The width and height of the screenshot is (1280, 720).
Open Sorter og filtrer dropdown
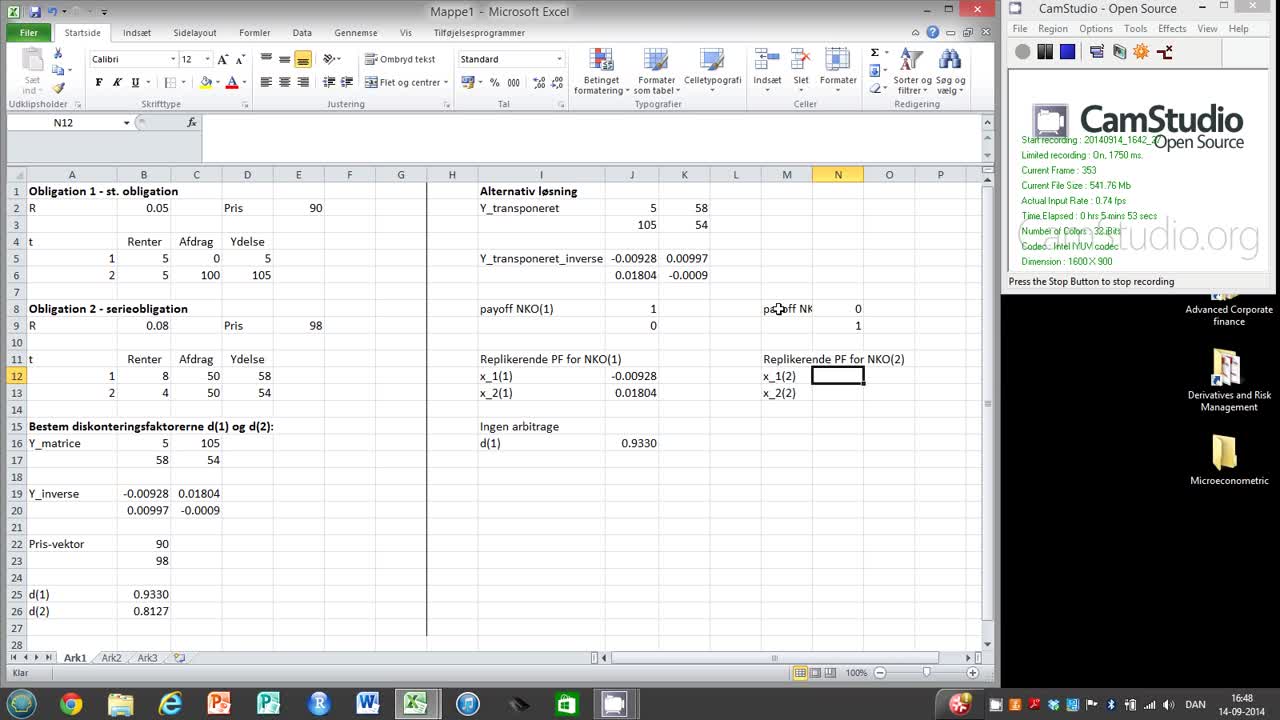coord(912,71)
